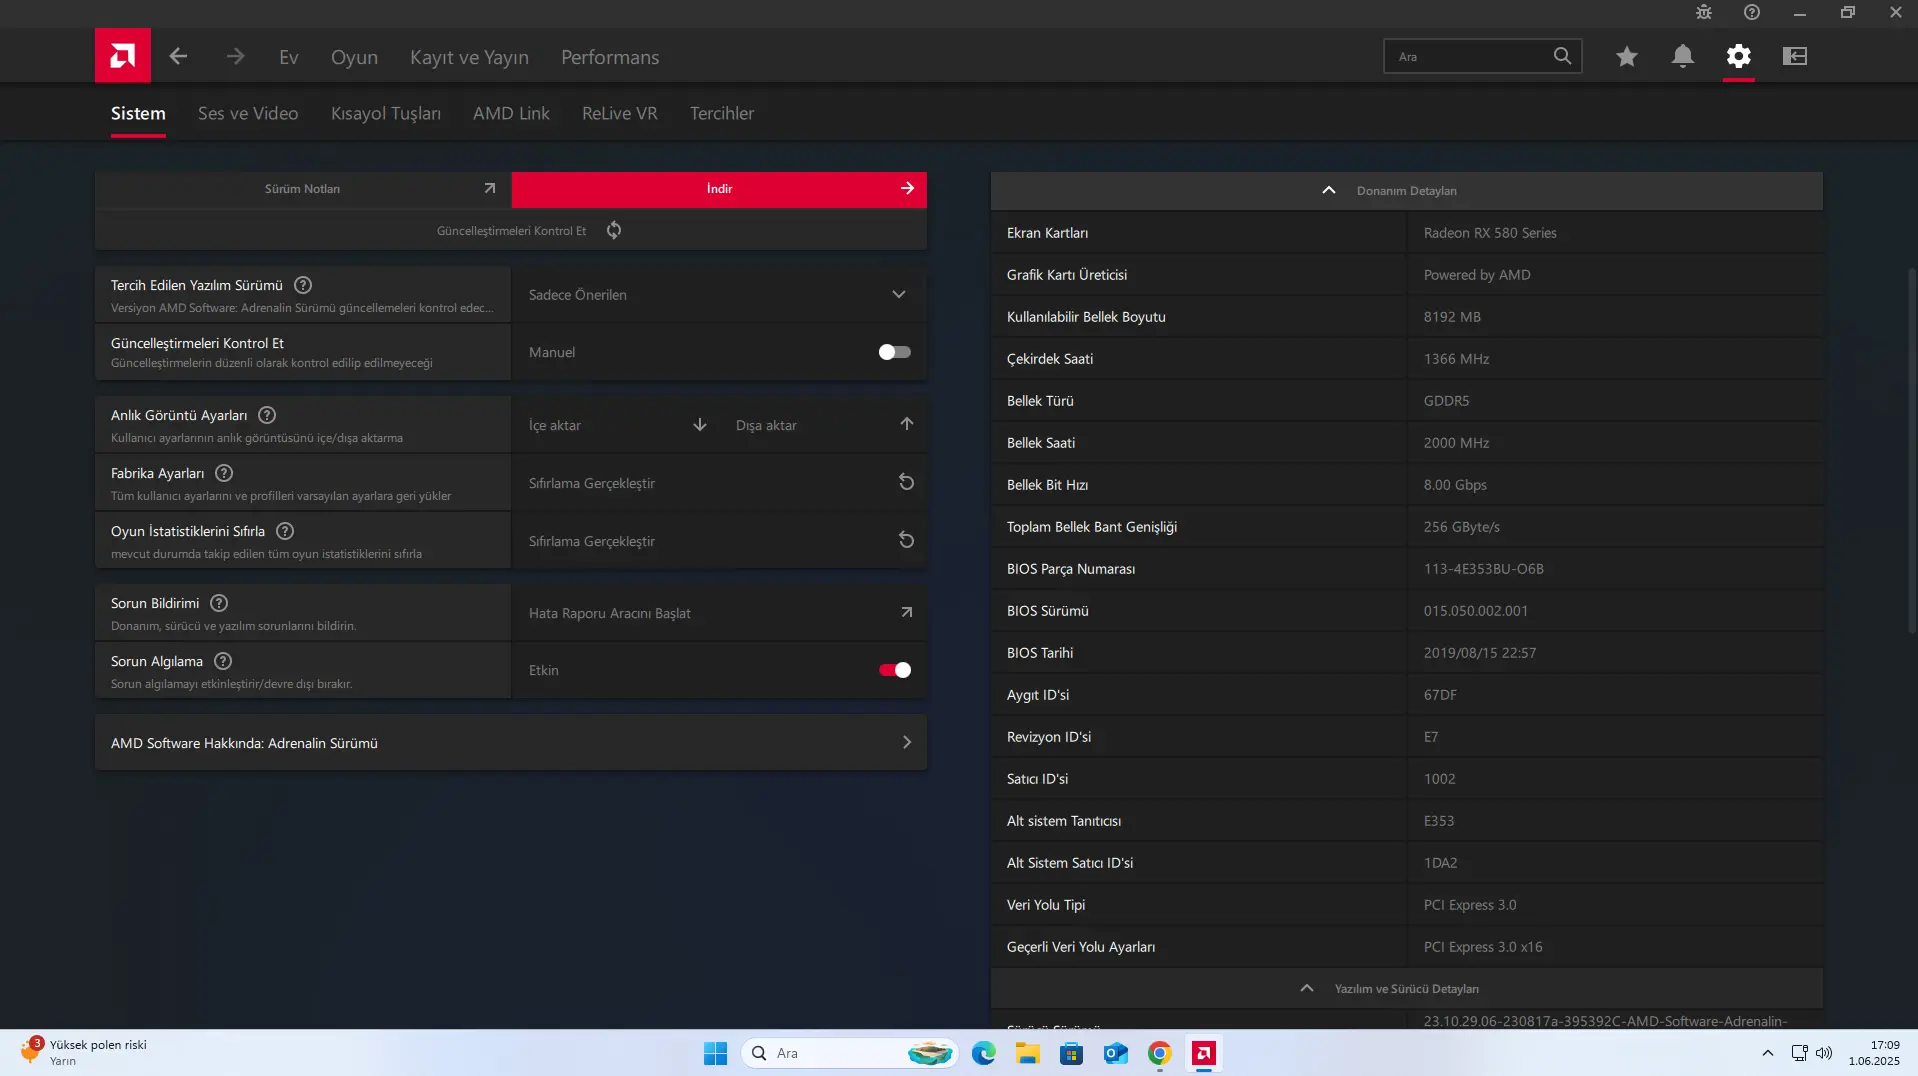Toggle the sidebar panel icon
The height and width of the screenshot is (1076, 1918).
[x=1795, y=56]
